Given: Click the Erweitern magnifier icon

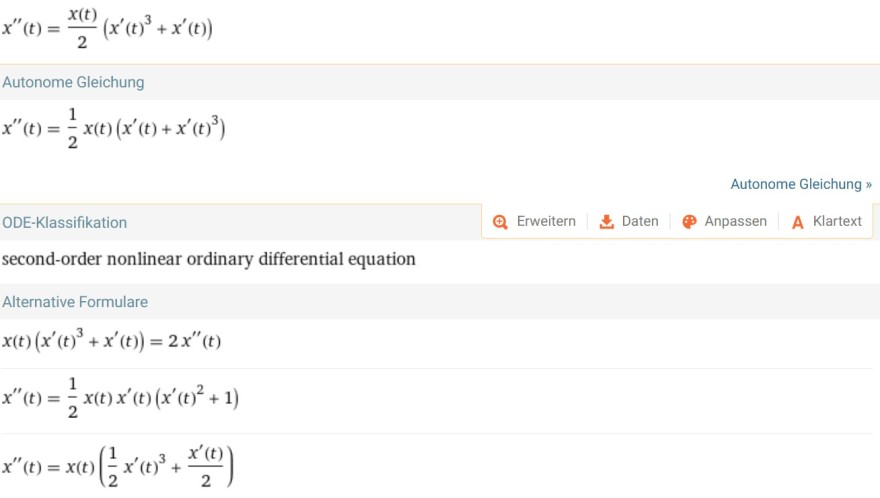Looking at the screenshot, I should coord(500,222).
